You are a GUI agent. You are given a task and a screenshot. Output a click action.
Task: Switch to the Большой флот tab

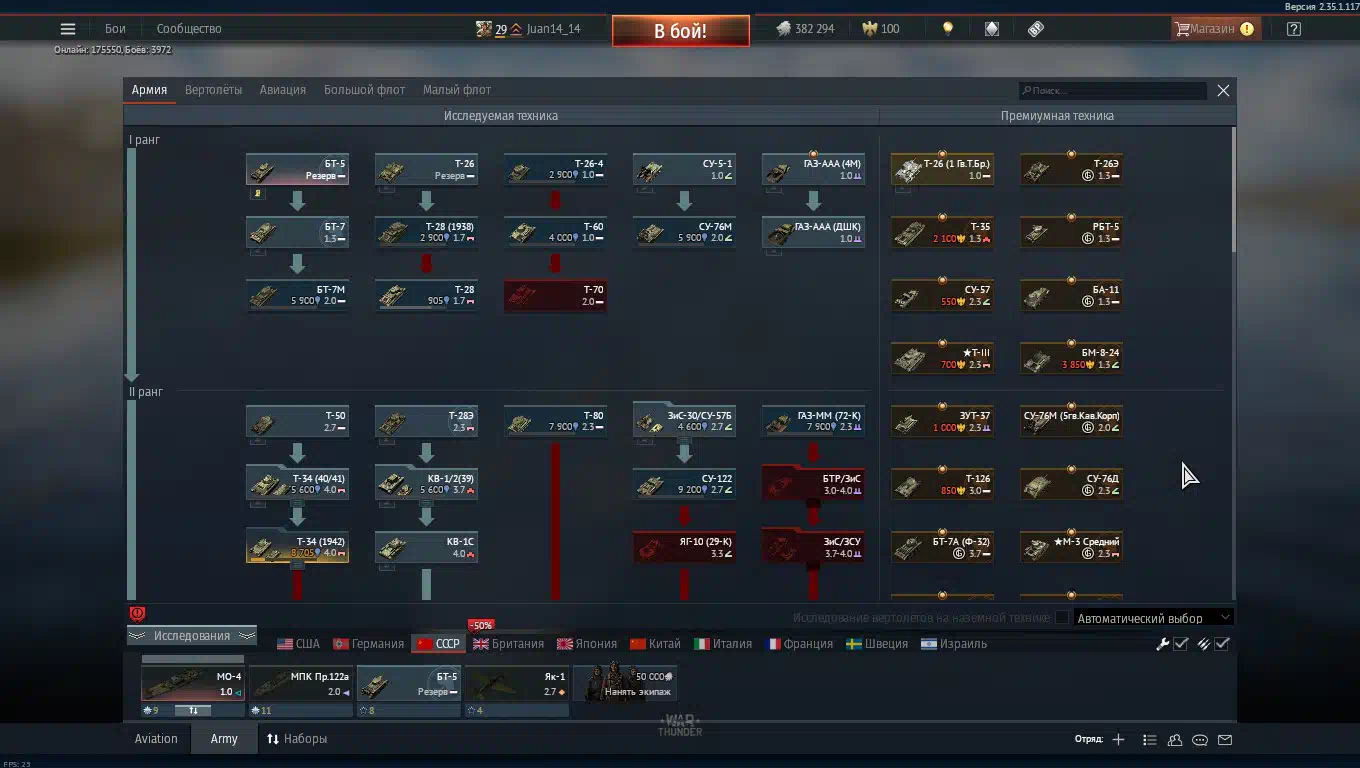[364, 90]
